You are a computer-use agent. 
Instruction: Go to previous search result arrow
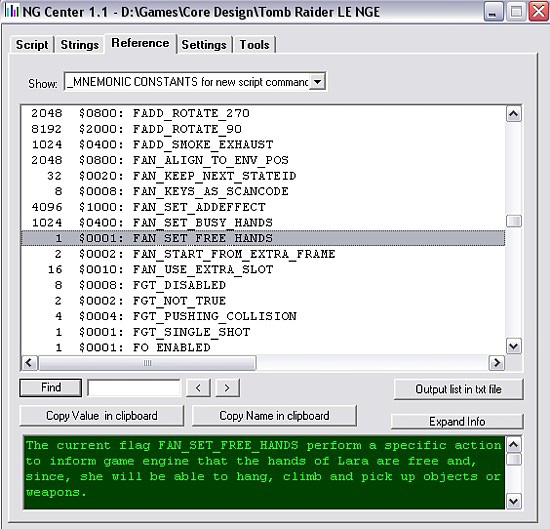[198, 388]
